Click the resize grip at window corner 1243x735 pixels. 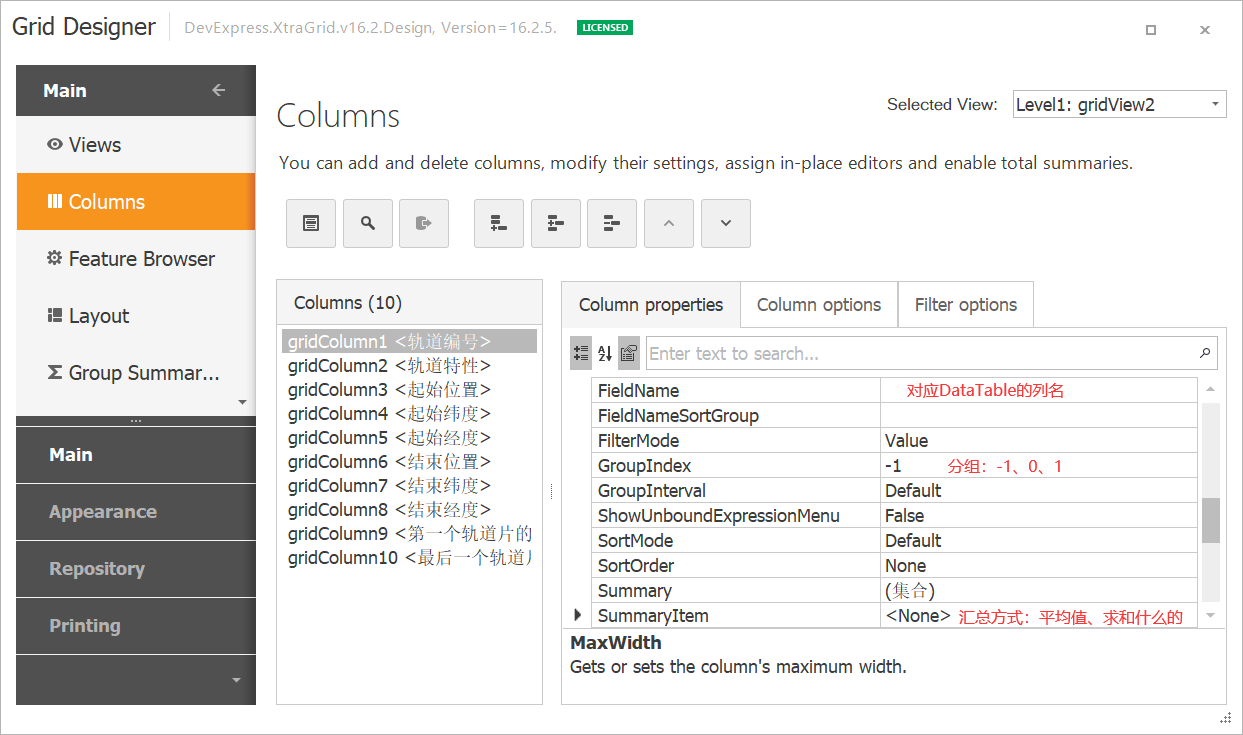(1226, 718)
